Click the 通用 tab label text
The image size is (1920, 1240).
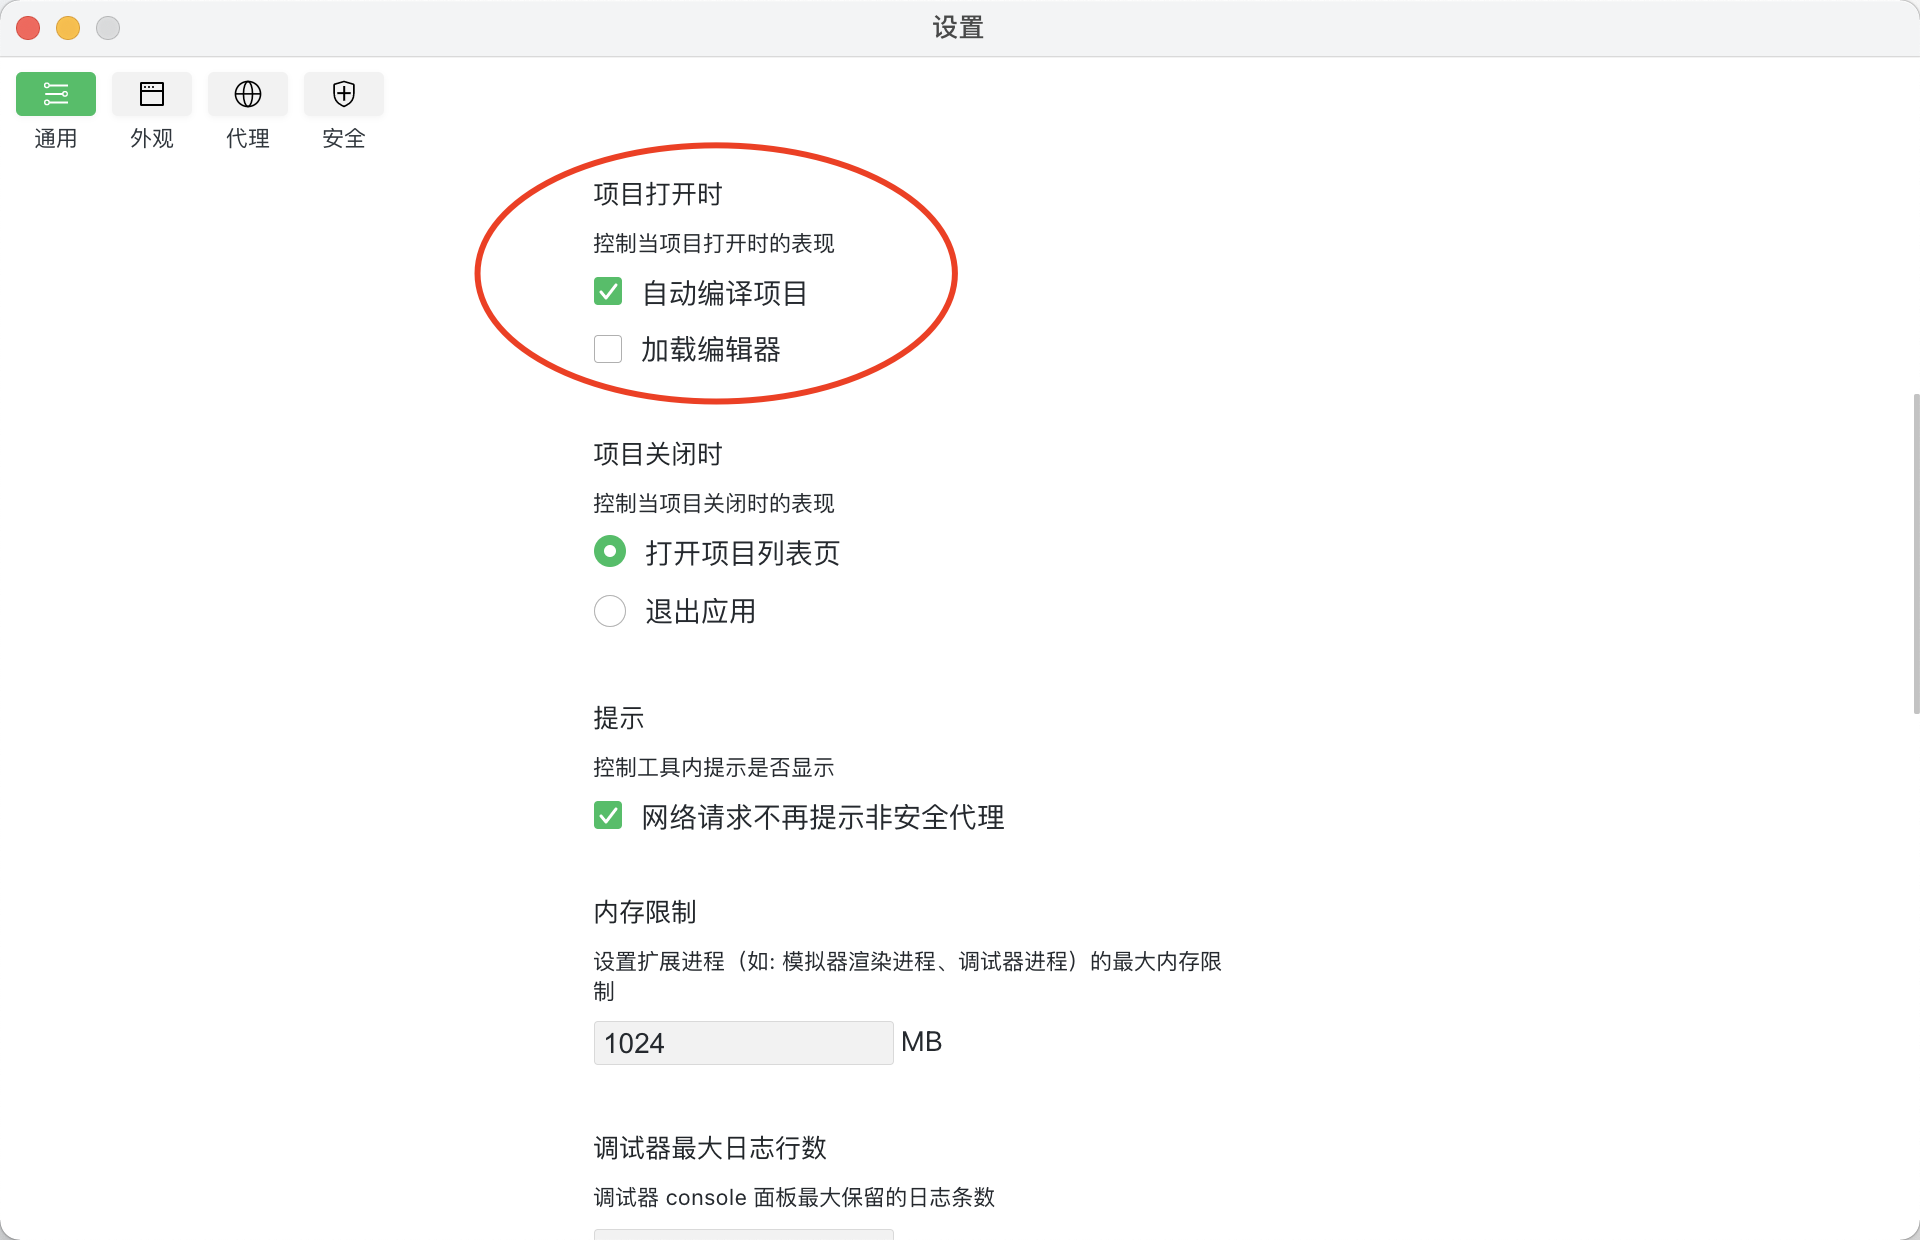coord(56,138)
